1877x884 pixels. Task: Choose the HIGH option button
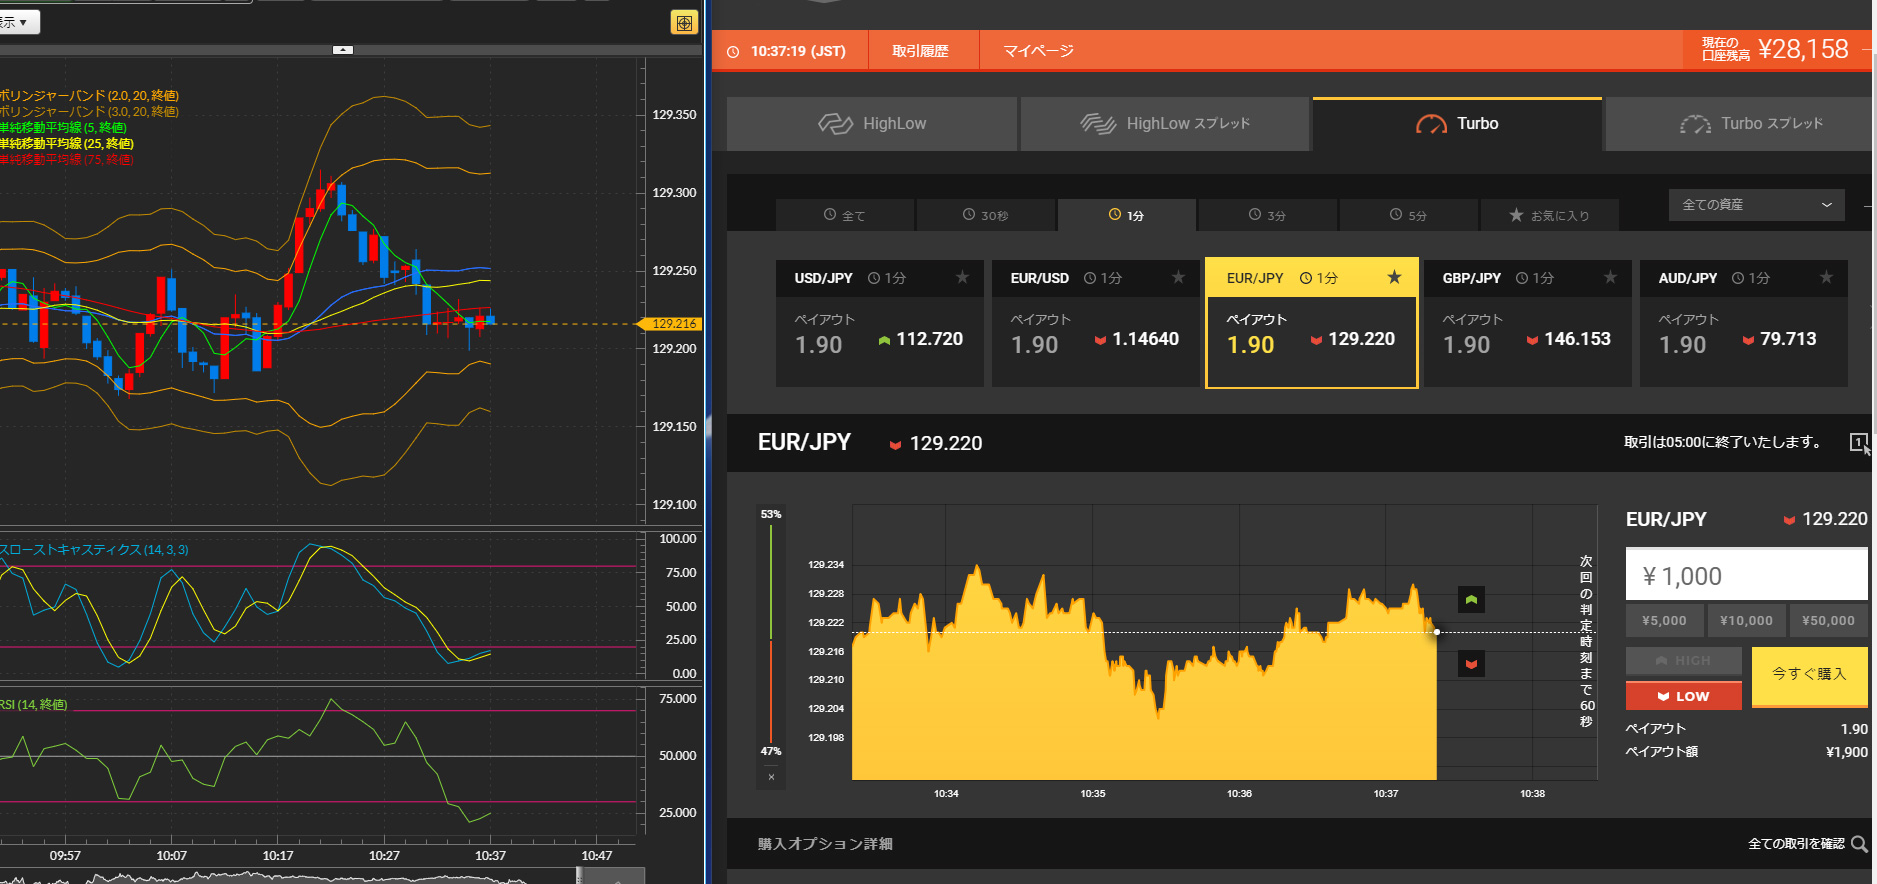click(x=1683, y=661)
